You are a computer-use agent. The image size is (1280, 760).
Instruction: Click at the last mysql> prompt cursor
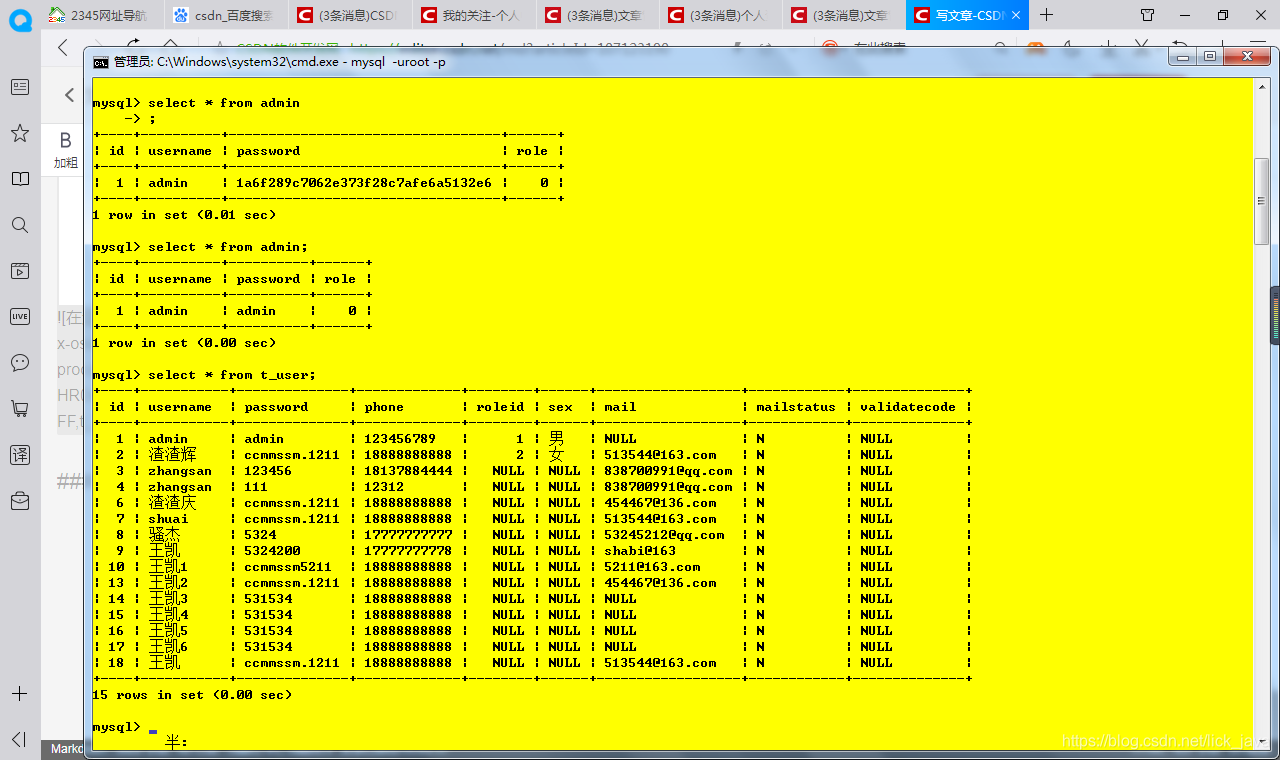pyautogui.click(x=153, y=730)
